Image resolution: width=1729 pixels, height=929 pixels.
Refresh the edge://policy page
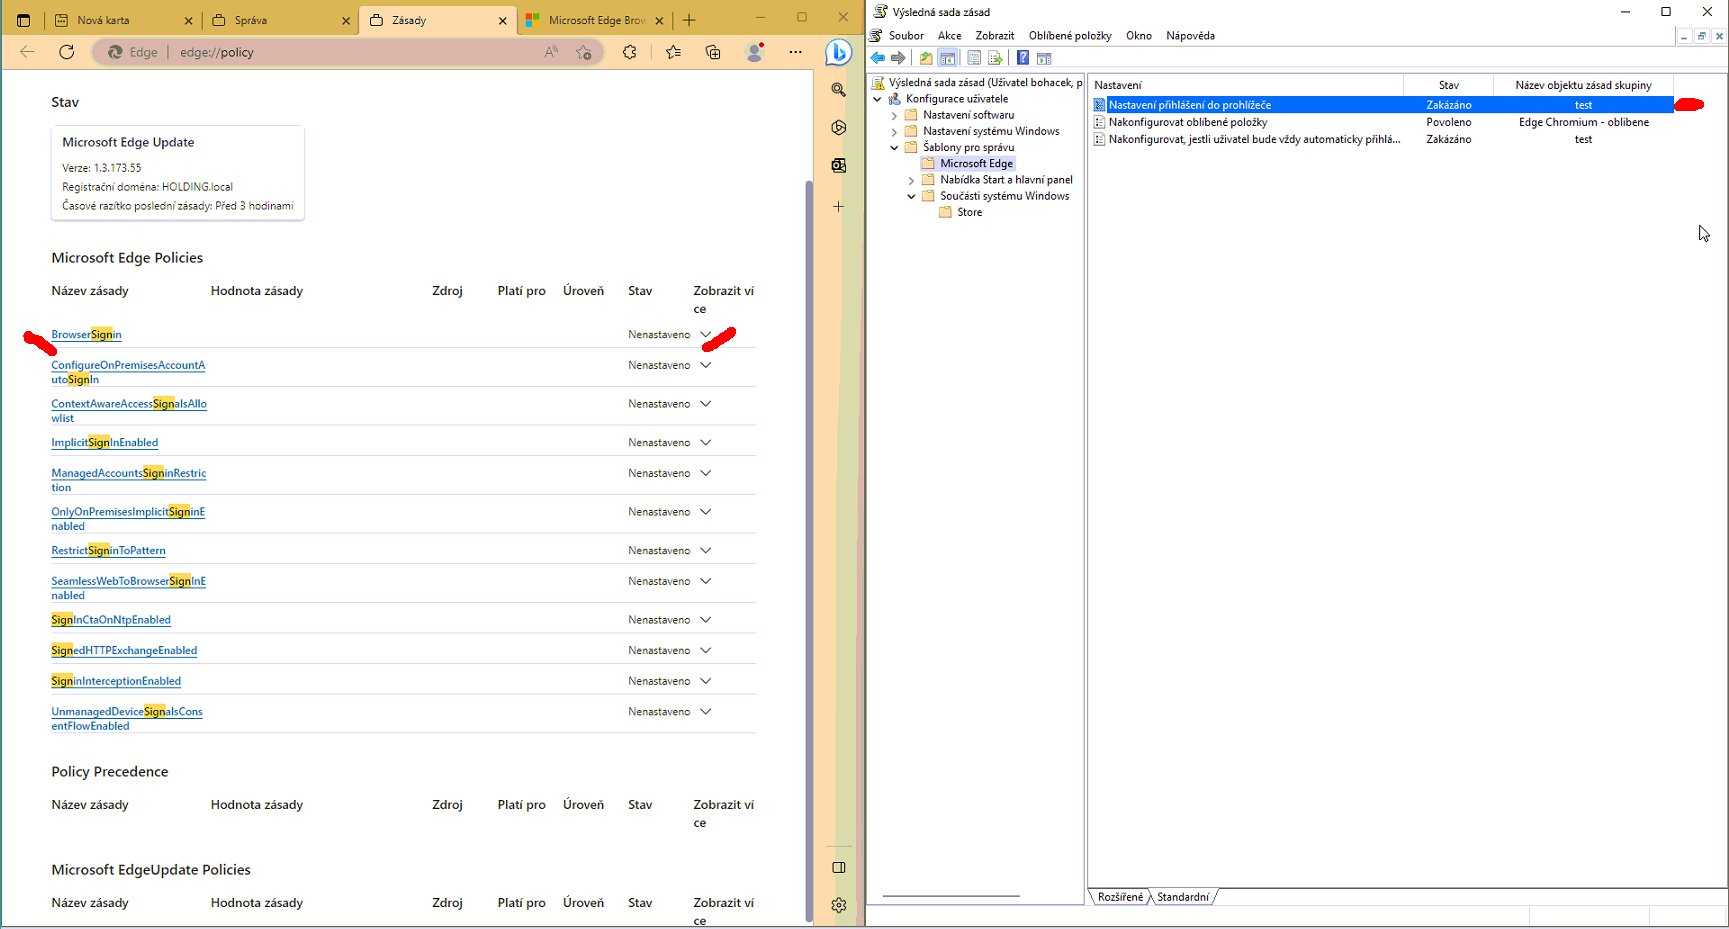tap(67, 52)
